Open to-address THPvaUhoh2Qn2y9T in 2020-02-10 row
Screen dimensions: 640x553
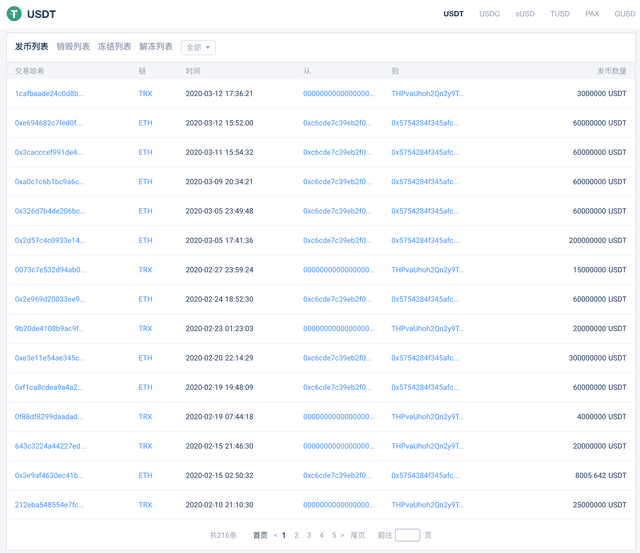[x=428, y=505]
